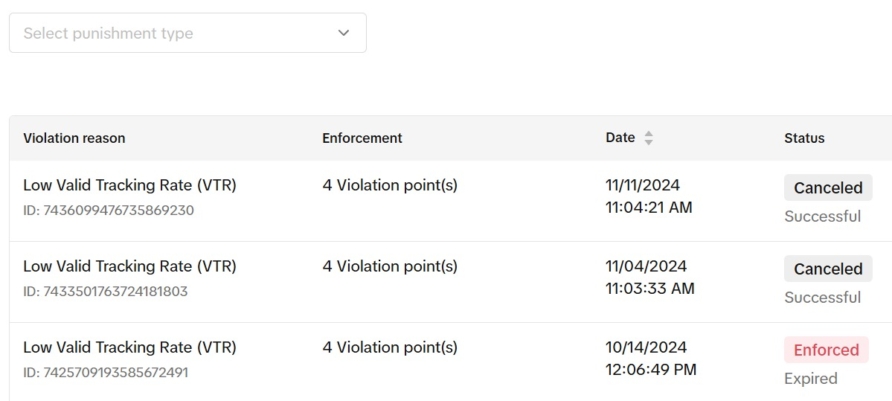Image resolution: width=892 pixels, height=401 pixels.
Task: Open the Select punishment type dropdown
Action: 187,33
